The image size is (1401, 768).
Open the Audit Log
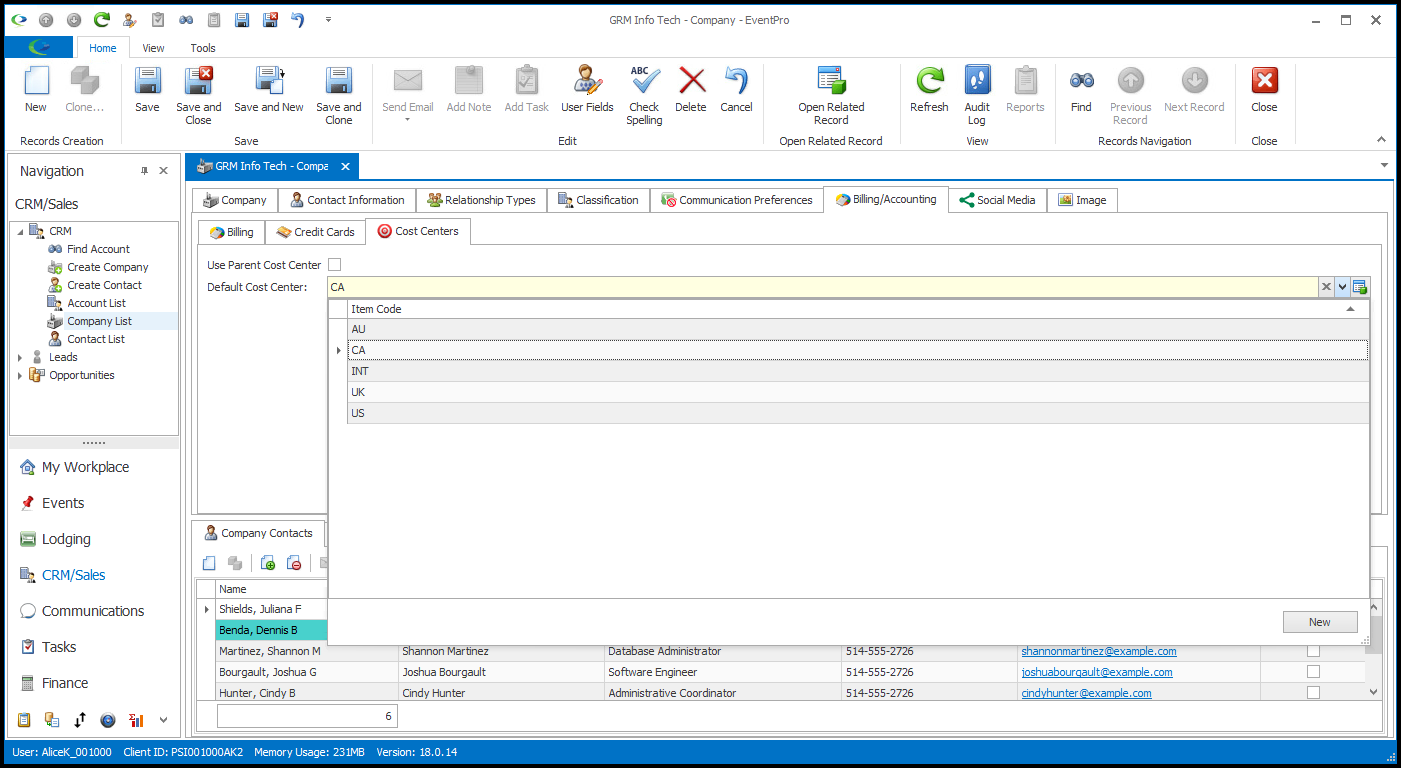pyautogui.click(x=977, y=96)
